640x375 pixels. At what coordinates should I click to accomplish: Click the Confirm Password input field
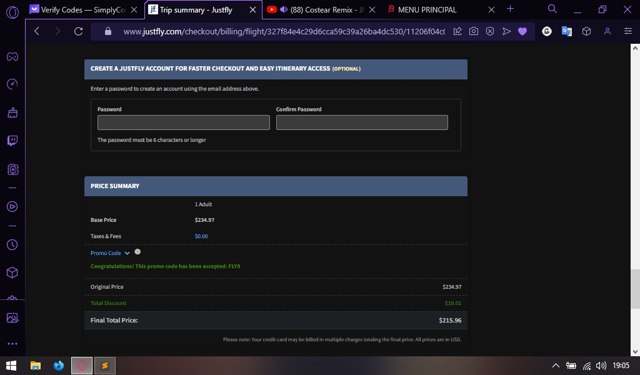(x=362, y=122)
